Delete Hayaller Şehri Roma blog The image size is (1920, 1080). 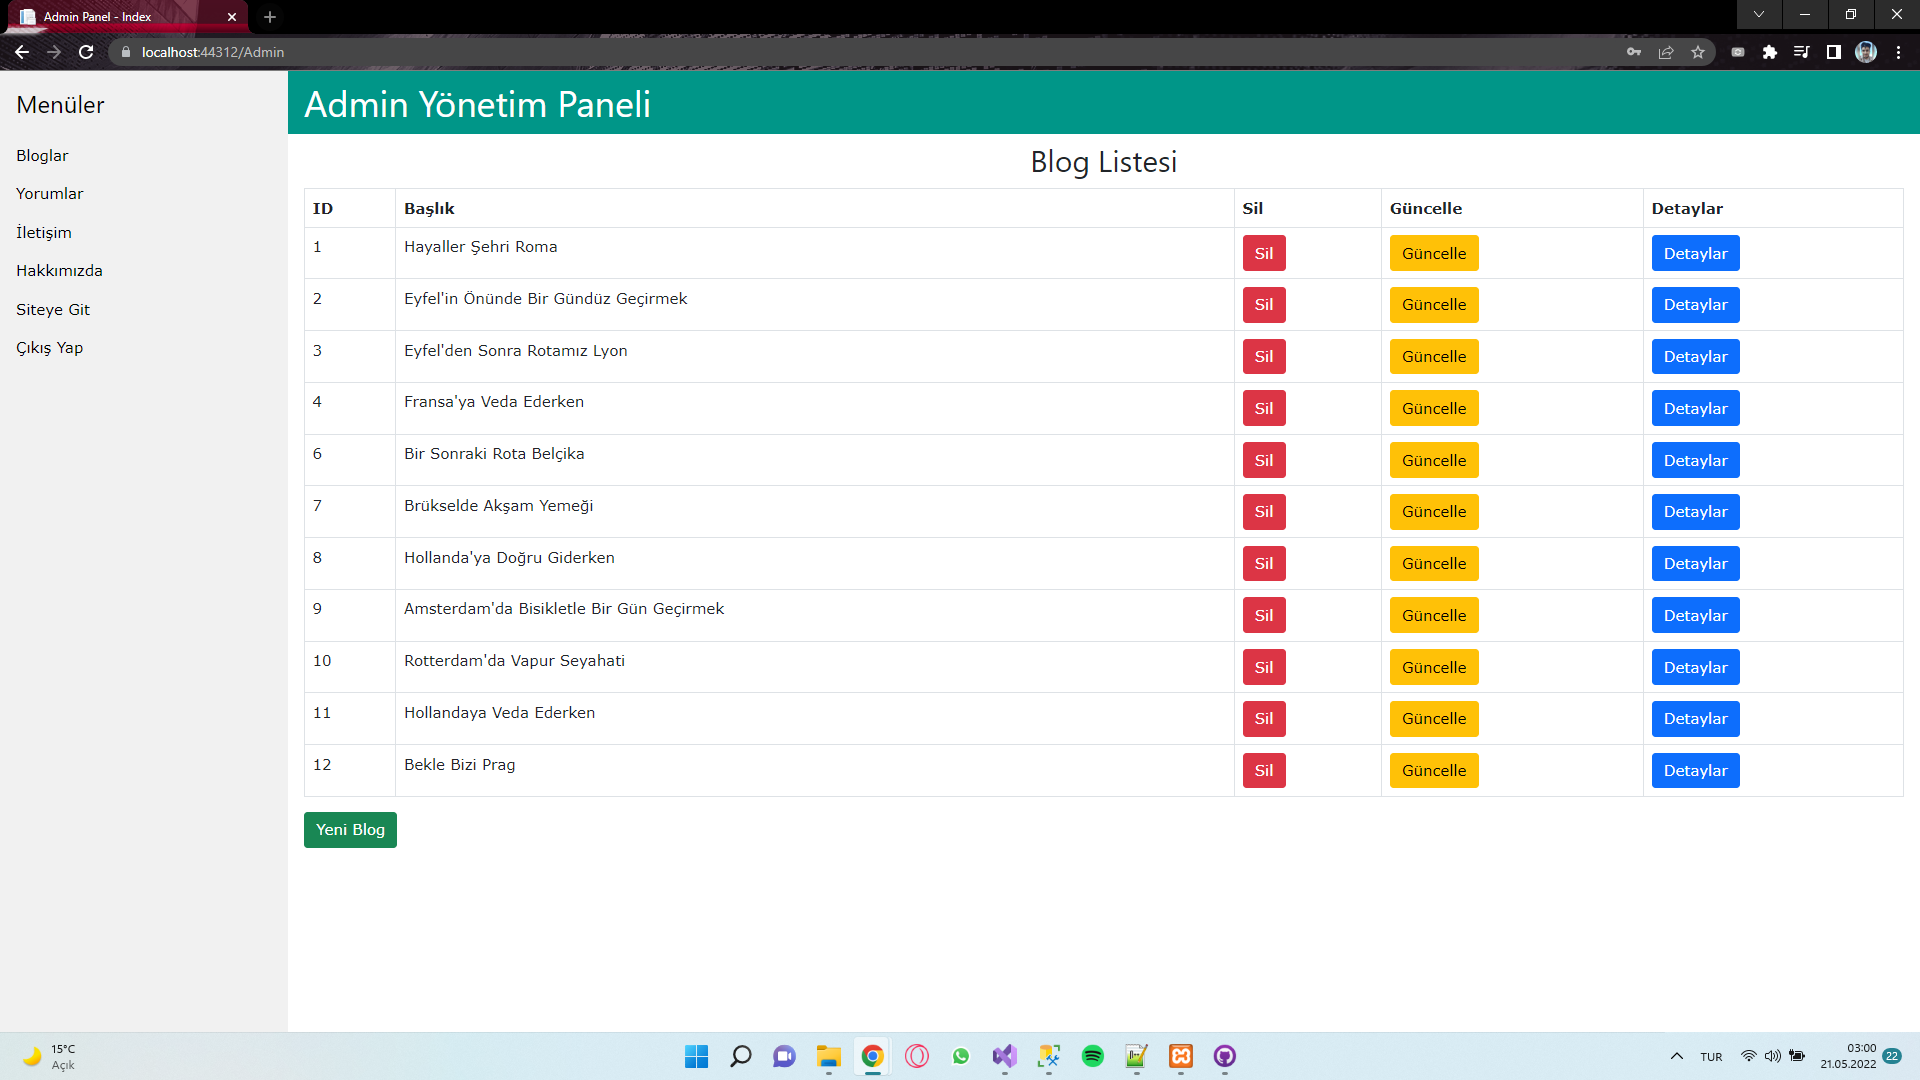coord(1264,253)
